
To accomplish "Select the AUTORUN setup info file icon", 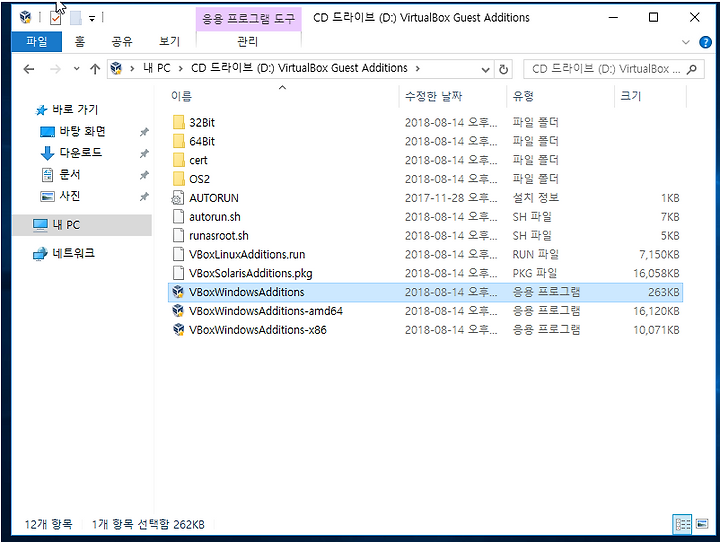I will click(178, 198).
